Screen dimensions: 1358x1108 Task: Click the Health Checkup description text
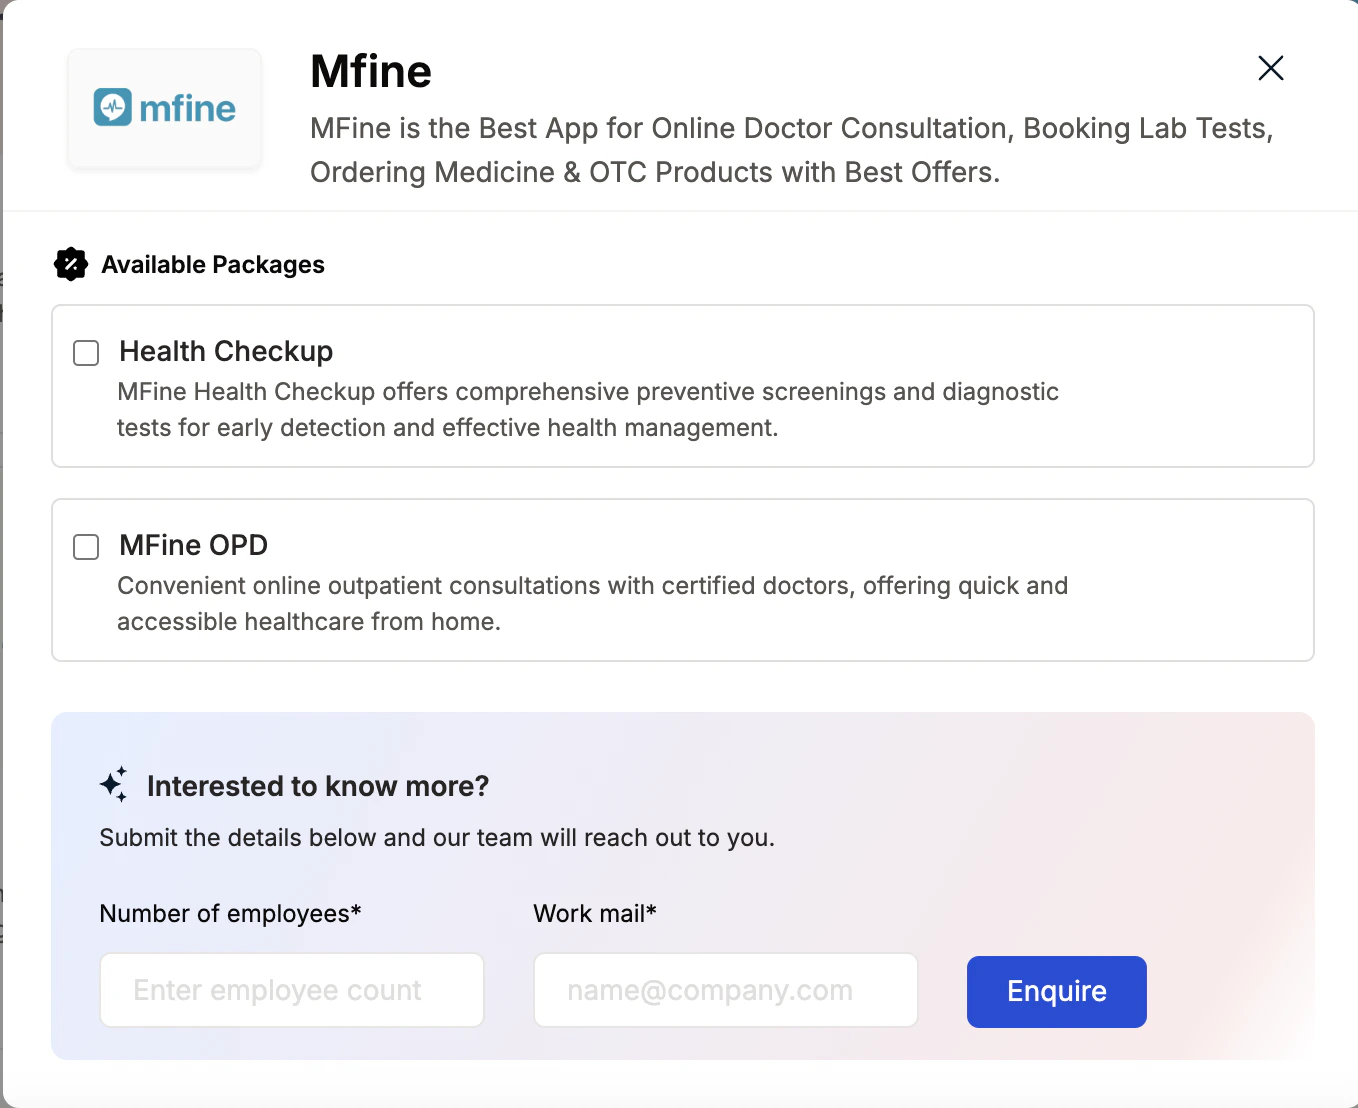point(588,409)
